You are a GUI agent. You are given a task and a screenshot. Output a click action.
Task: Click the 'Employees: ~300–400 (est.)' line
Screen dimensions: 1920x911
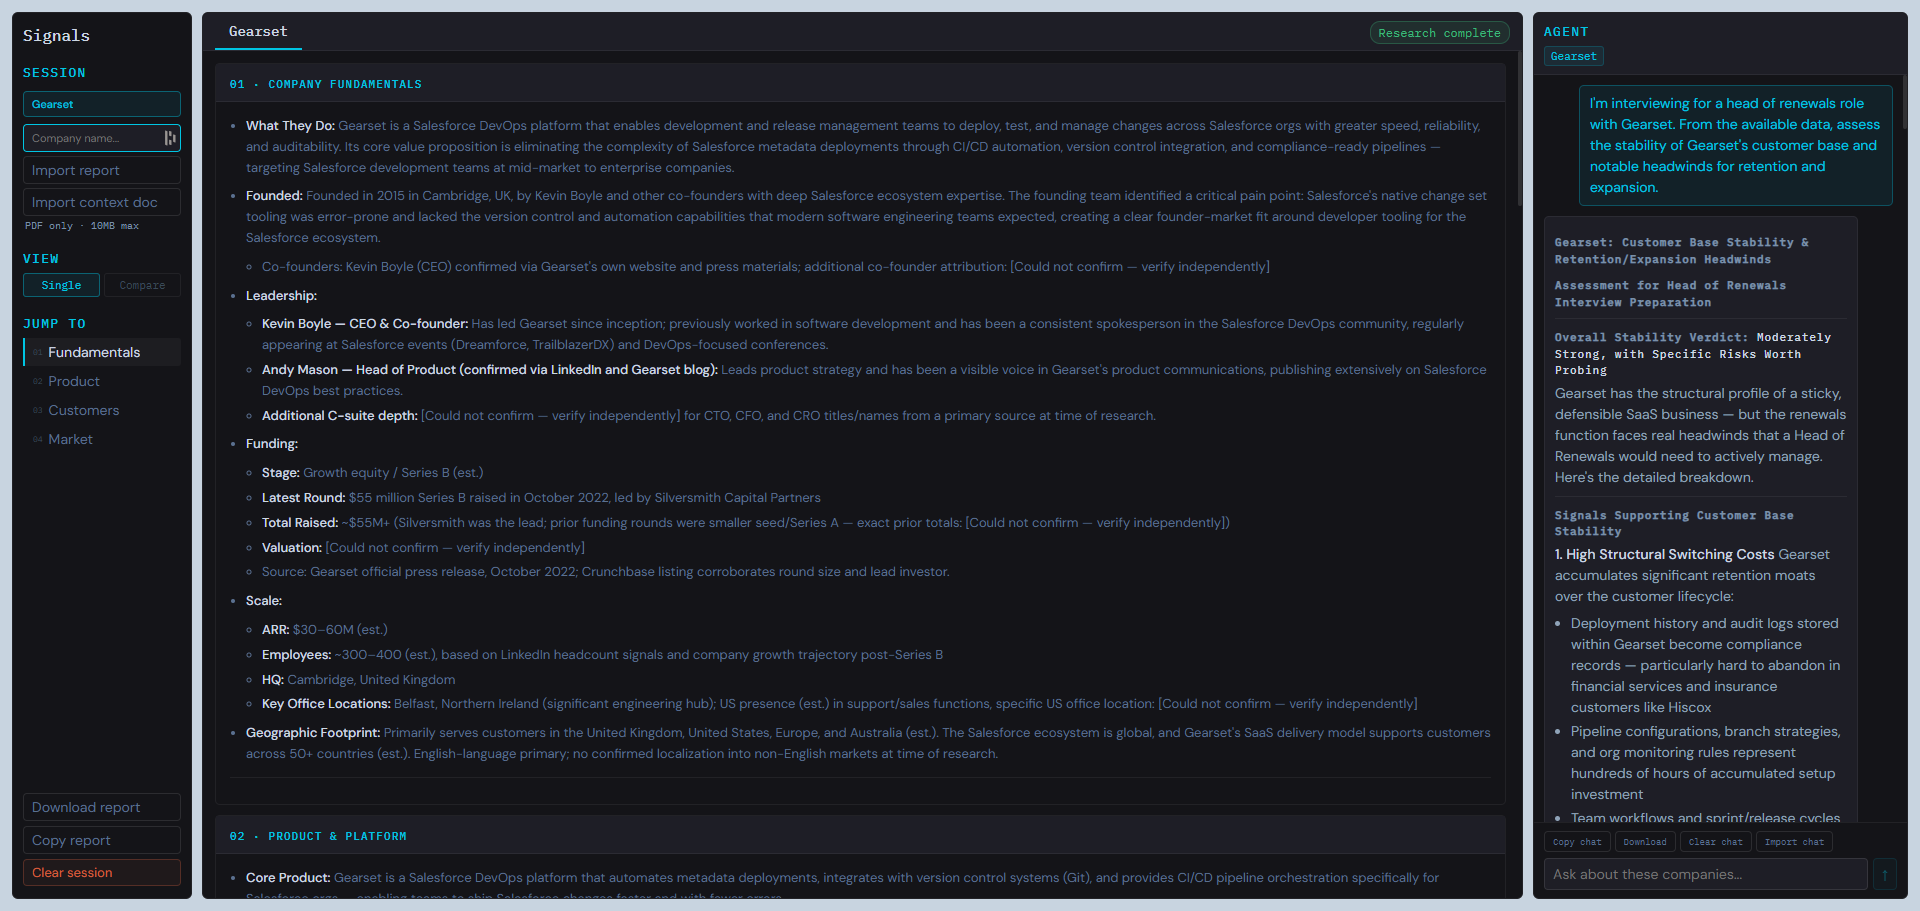coord(602,655)
